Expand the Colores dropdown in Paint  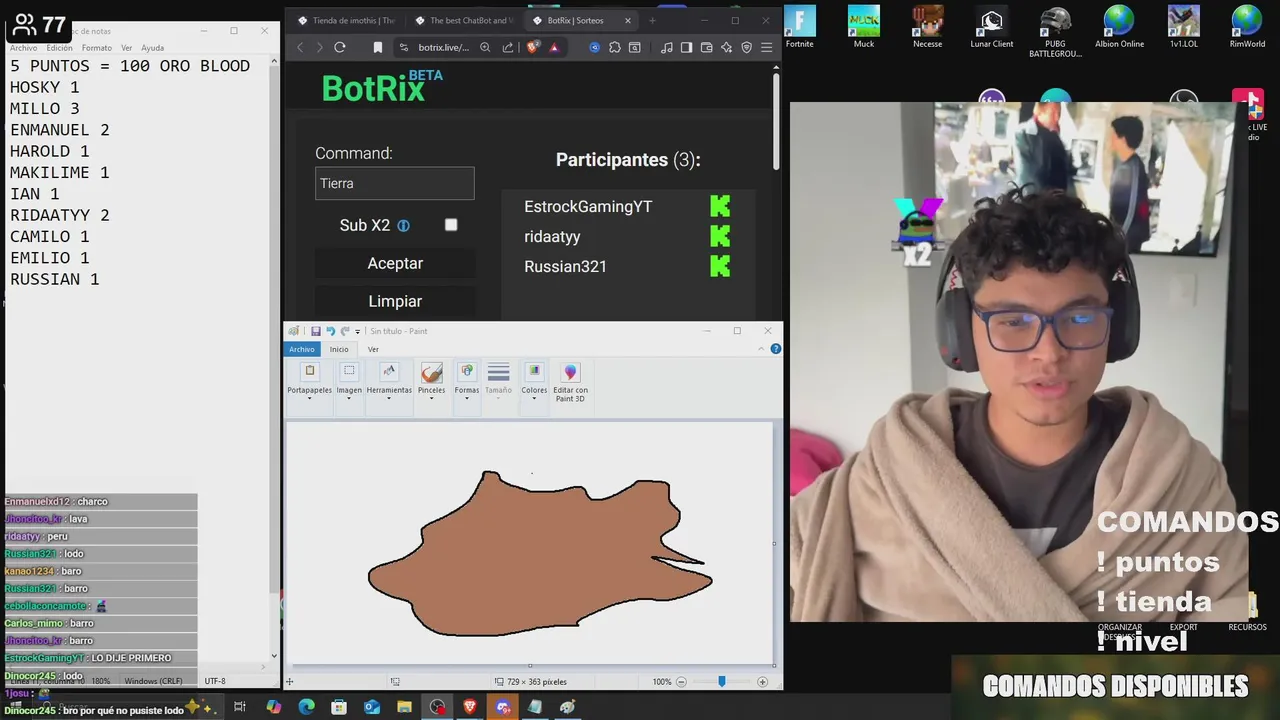[534, 398]
